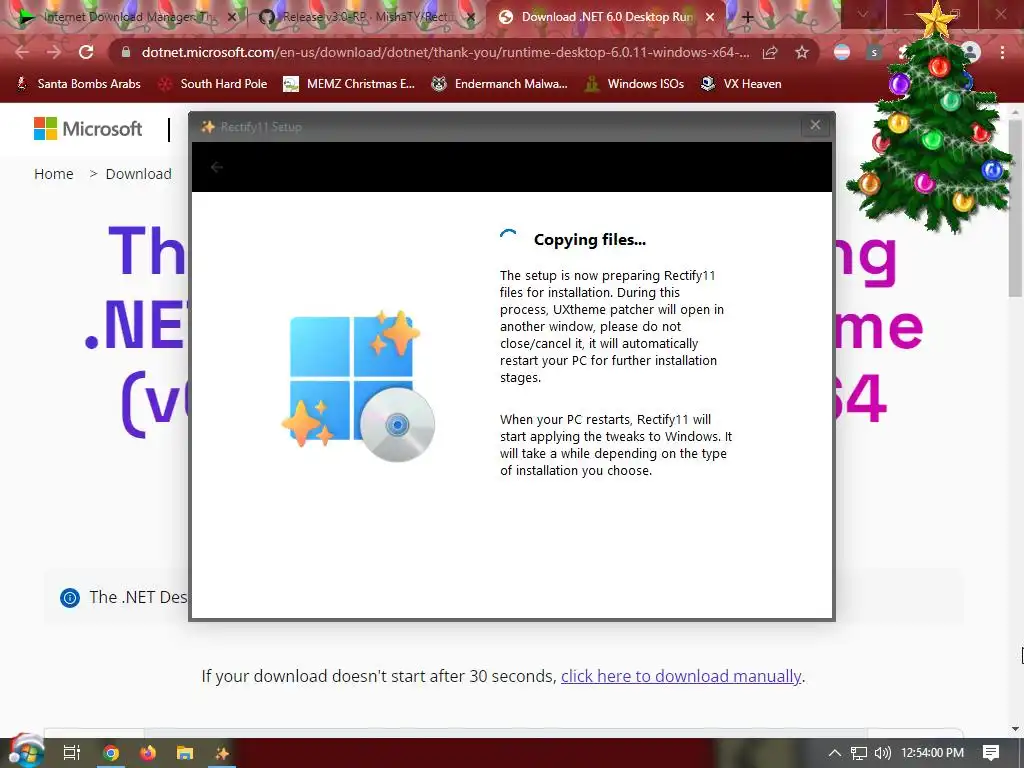Close the Download .NET 6.0 tab
This screenshot has width=1024, height=768.
[x=710, y=18]
